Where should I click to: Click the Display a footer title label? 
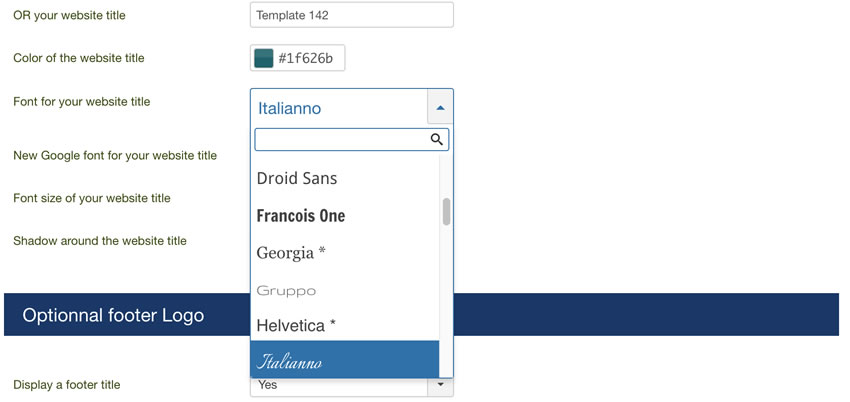point(67,385)
